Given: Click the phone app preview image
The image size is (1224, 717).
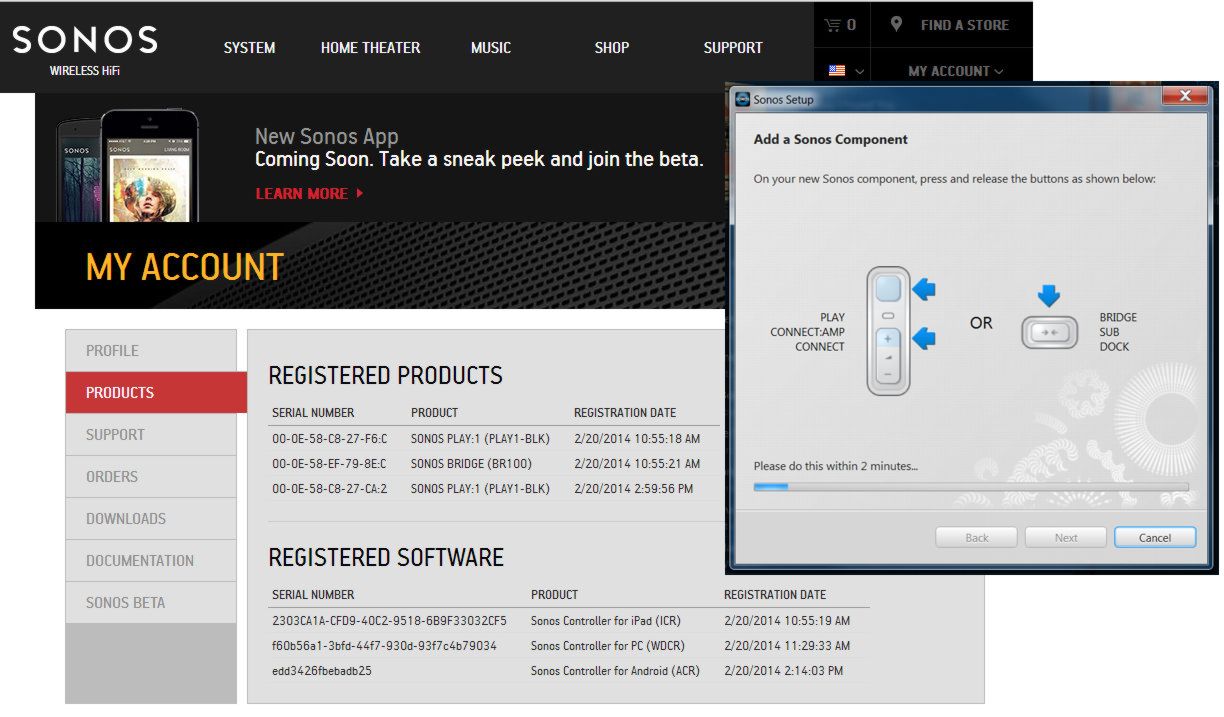Looking at the screenshot, I should click(127, 165).
